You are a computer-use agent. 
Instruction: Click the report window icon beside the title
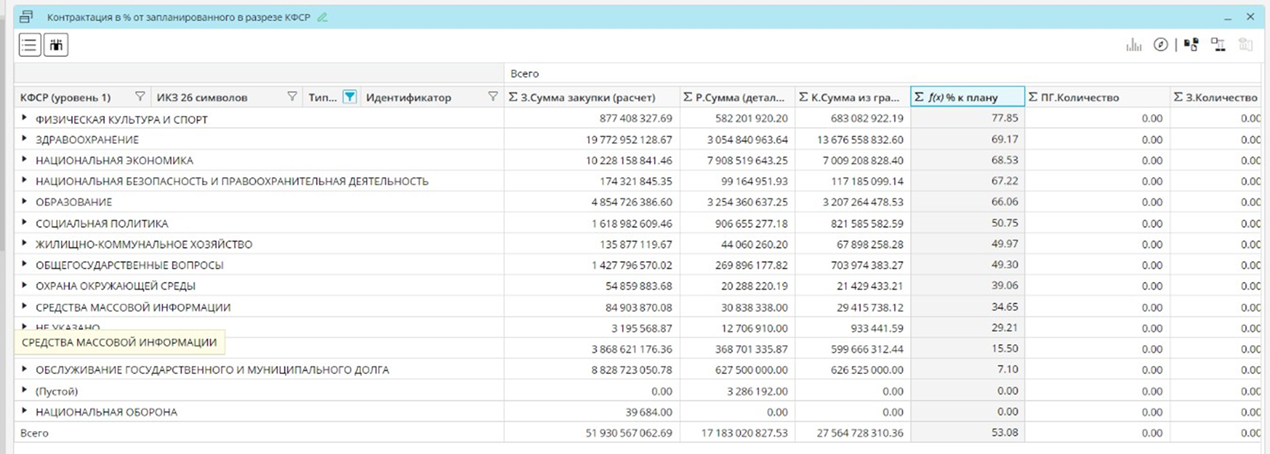(x=27, y=18)
